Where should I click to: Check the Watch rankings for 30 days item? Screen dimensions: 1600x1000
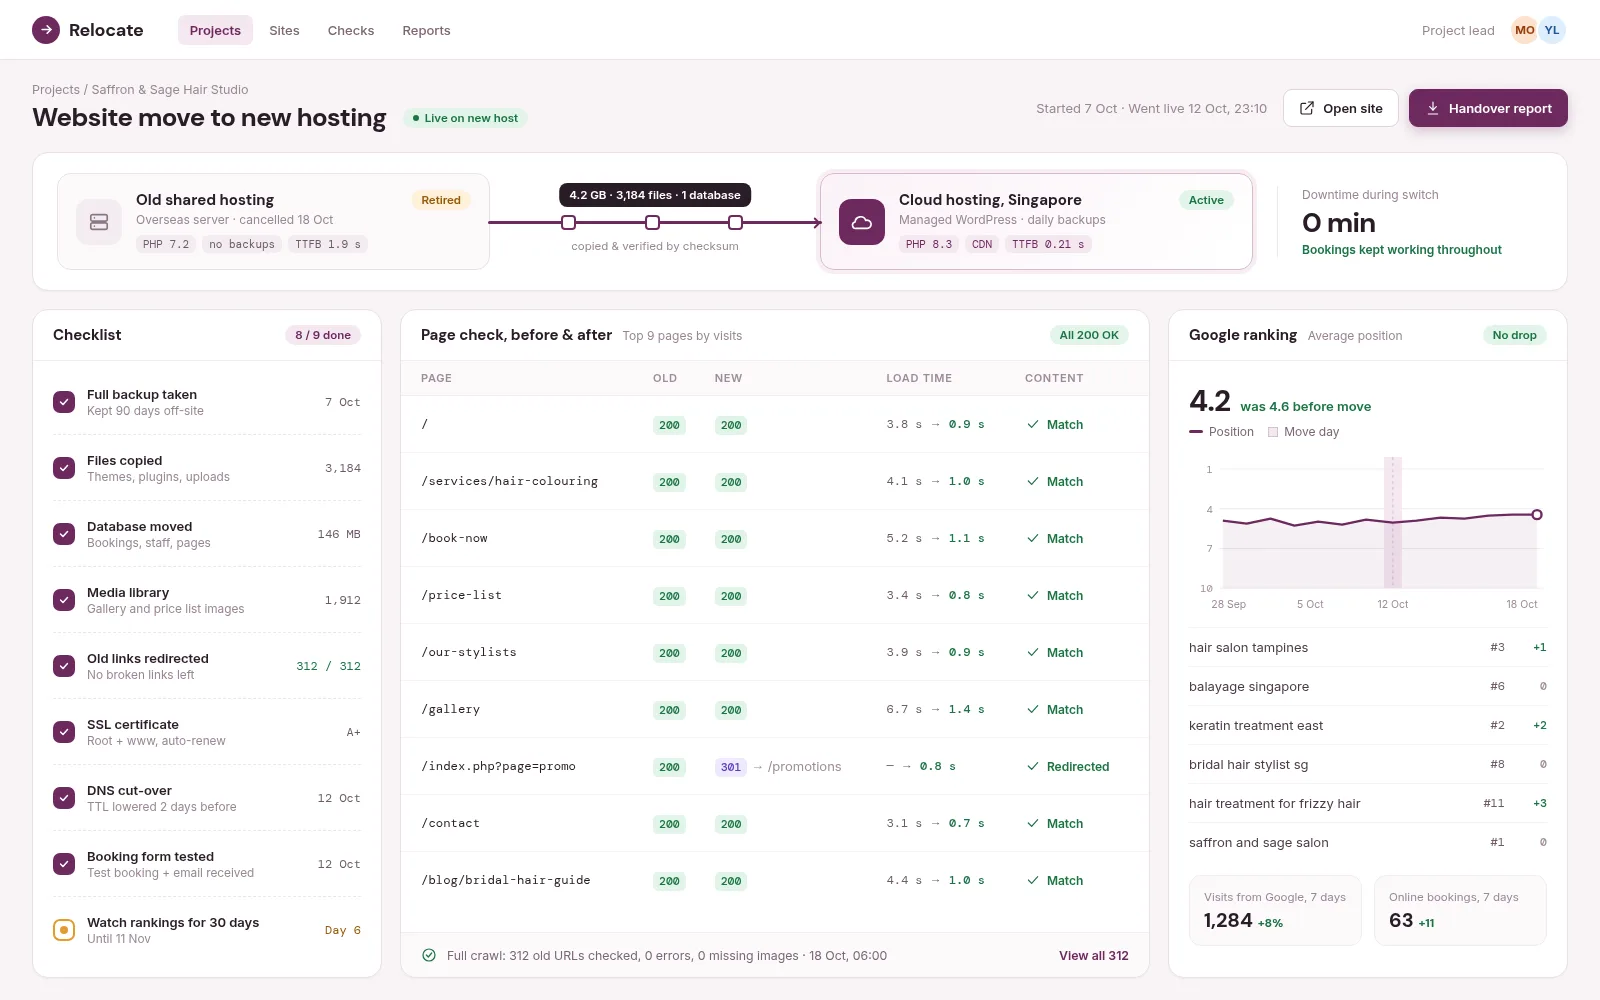[64, 930]
